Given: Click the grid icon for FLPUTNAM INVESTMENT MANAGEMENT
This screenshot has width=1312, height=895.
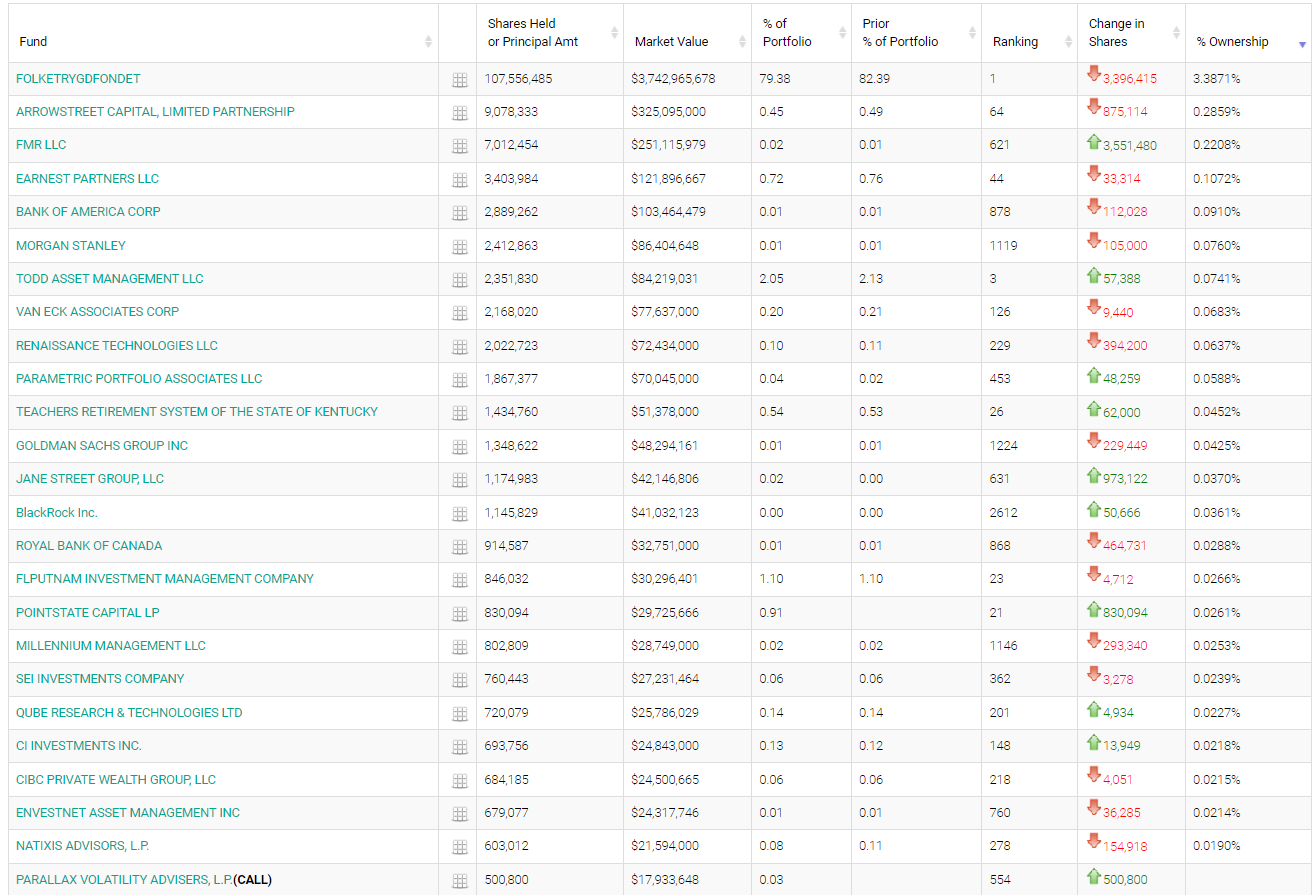Looking at the screenshot, I should (460, 580).
